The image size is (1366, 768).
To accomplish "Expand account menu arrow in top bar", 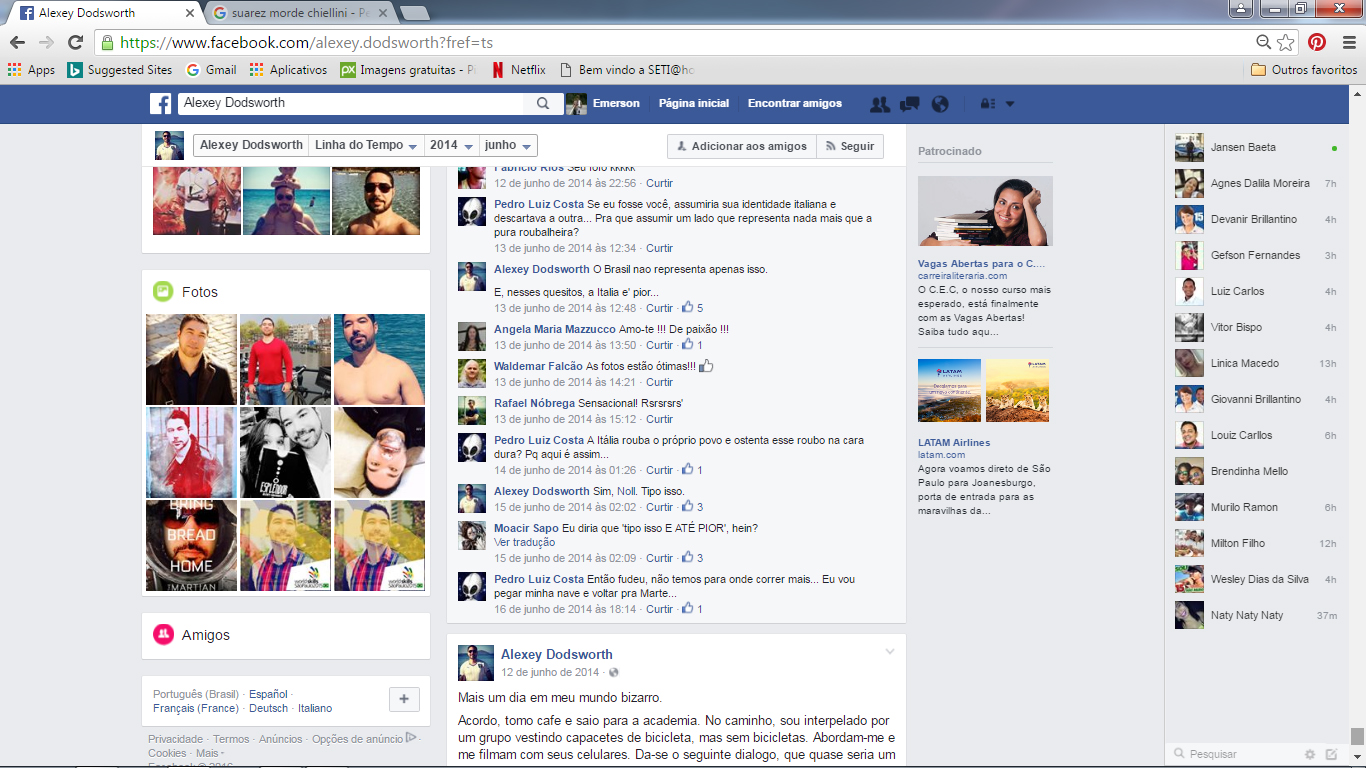I will (x=1010, y=104).
